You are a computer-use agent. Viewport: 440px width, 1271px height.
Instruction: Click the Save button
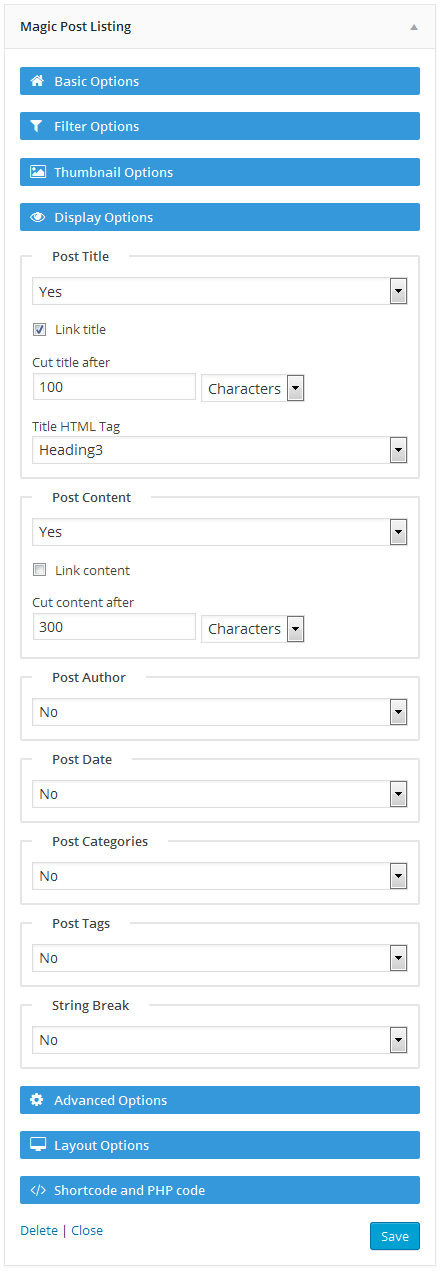tap(395, 1236)
